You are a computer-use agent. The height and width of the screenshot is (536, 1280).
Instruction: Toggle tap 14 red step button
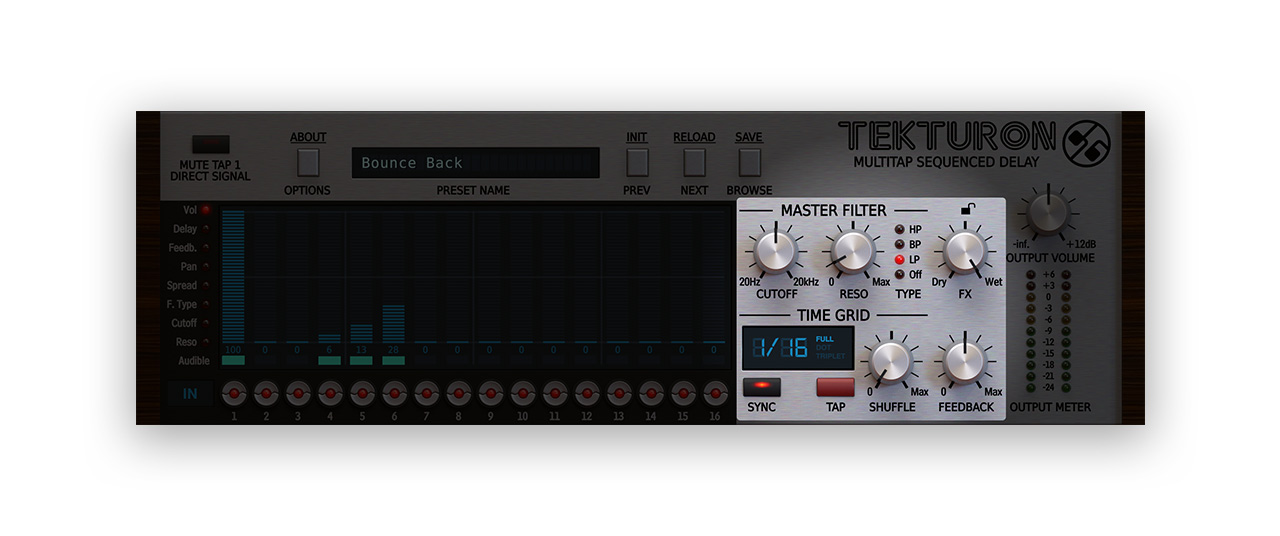tap(650, 393)
